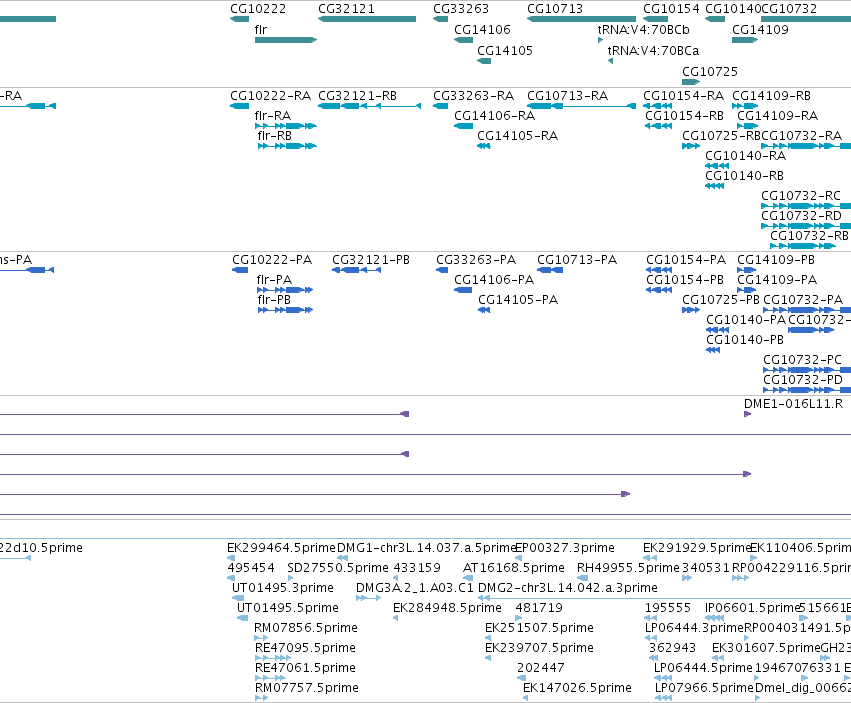Click transcript CG10732-RD
This screenshot has height=703, width=851.
pos(806,226)
